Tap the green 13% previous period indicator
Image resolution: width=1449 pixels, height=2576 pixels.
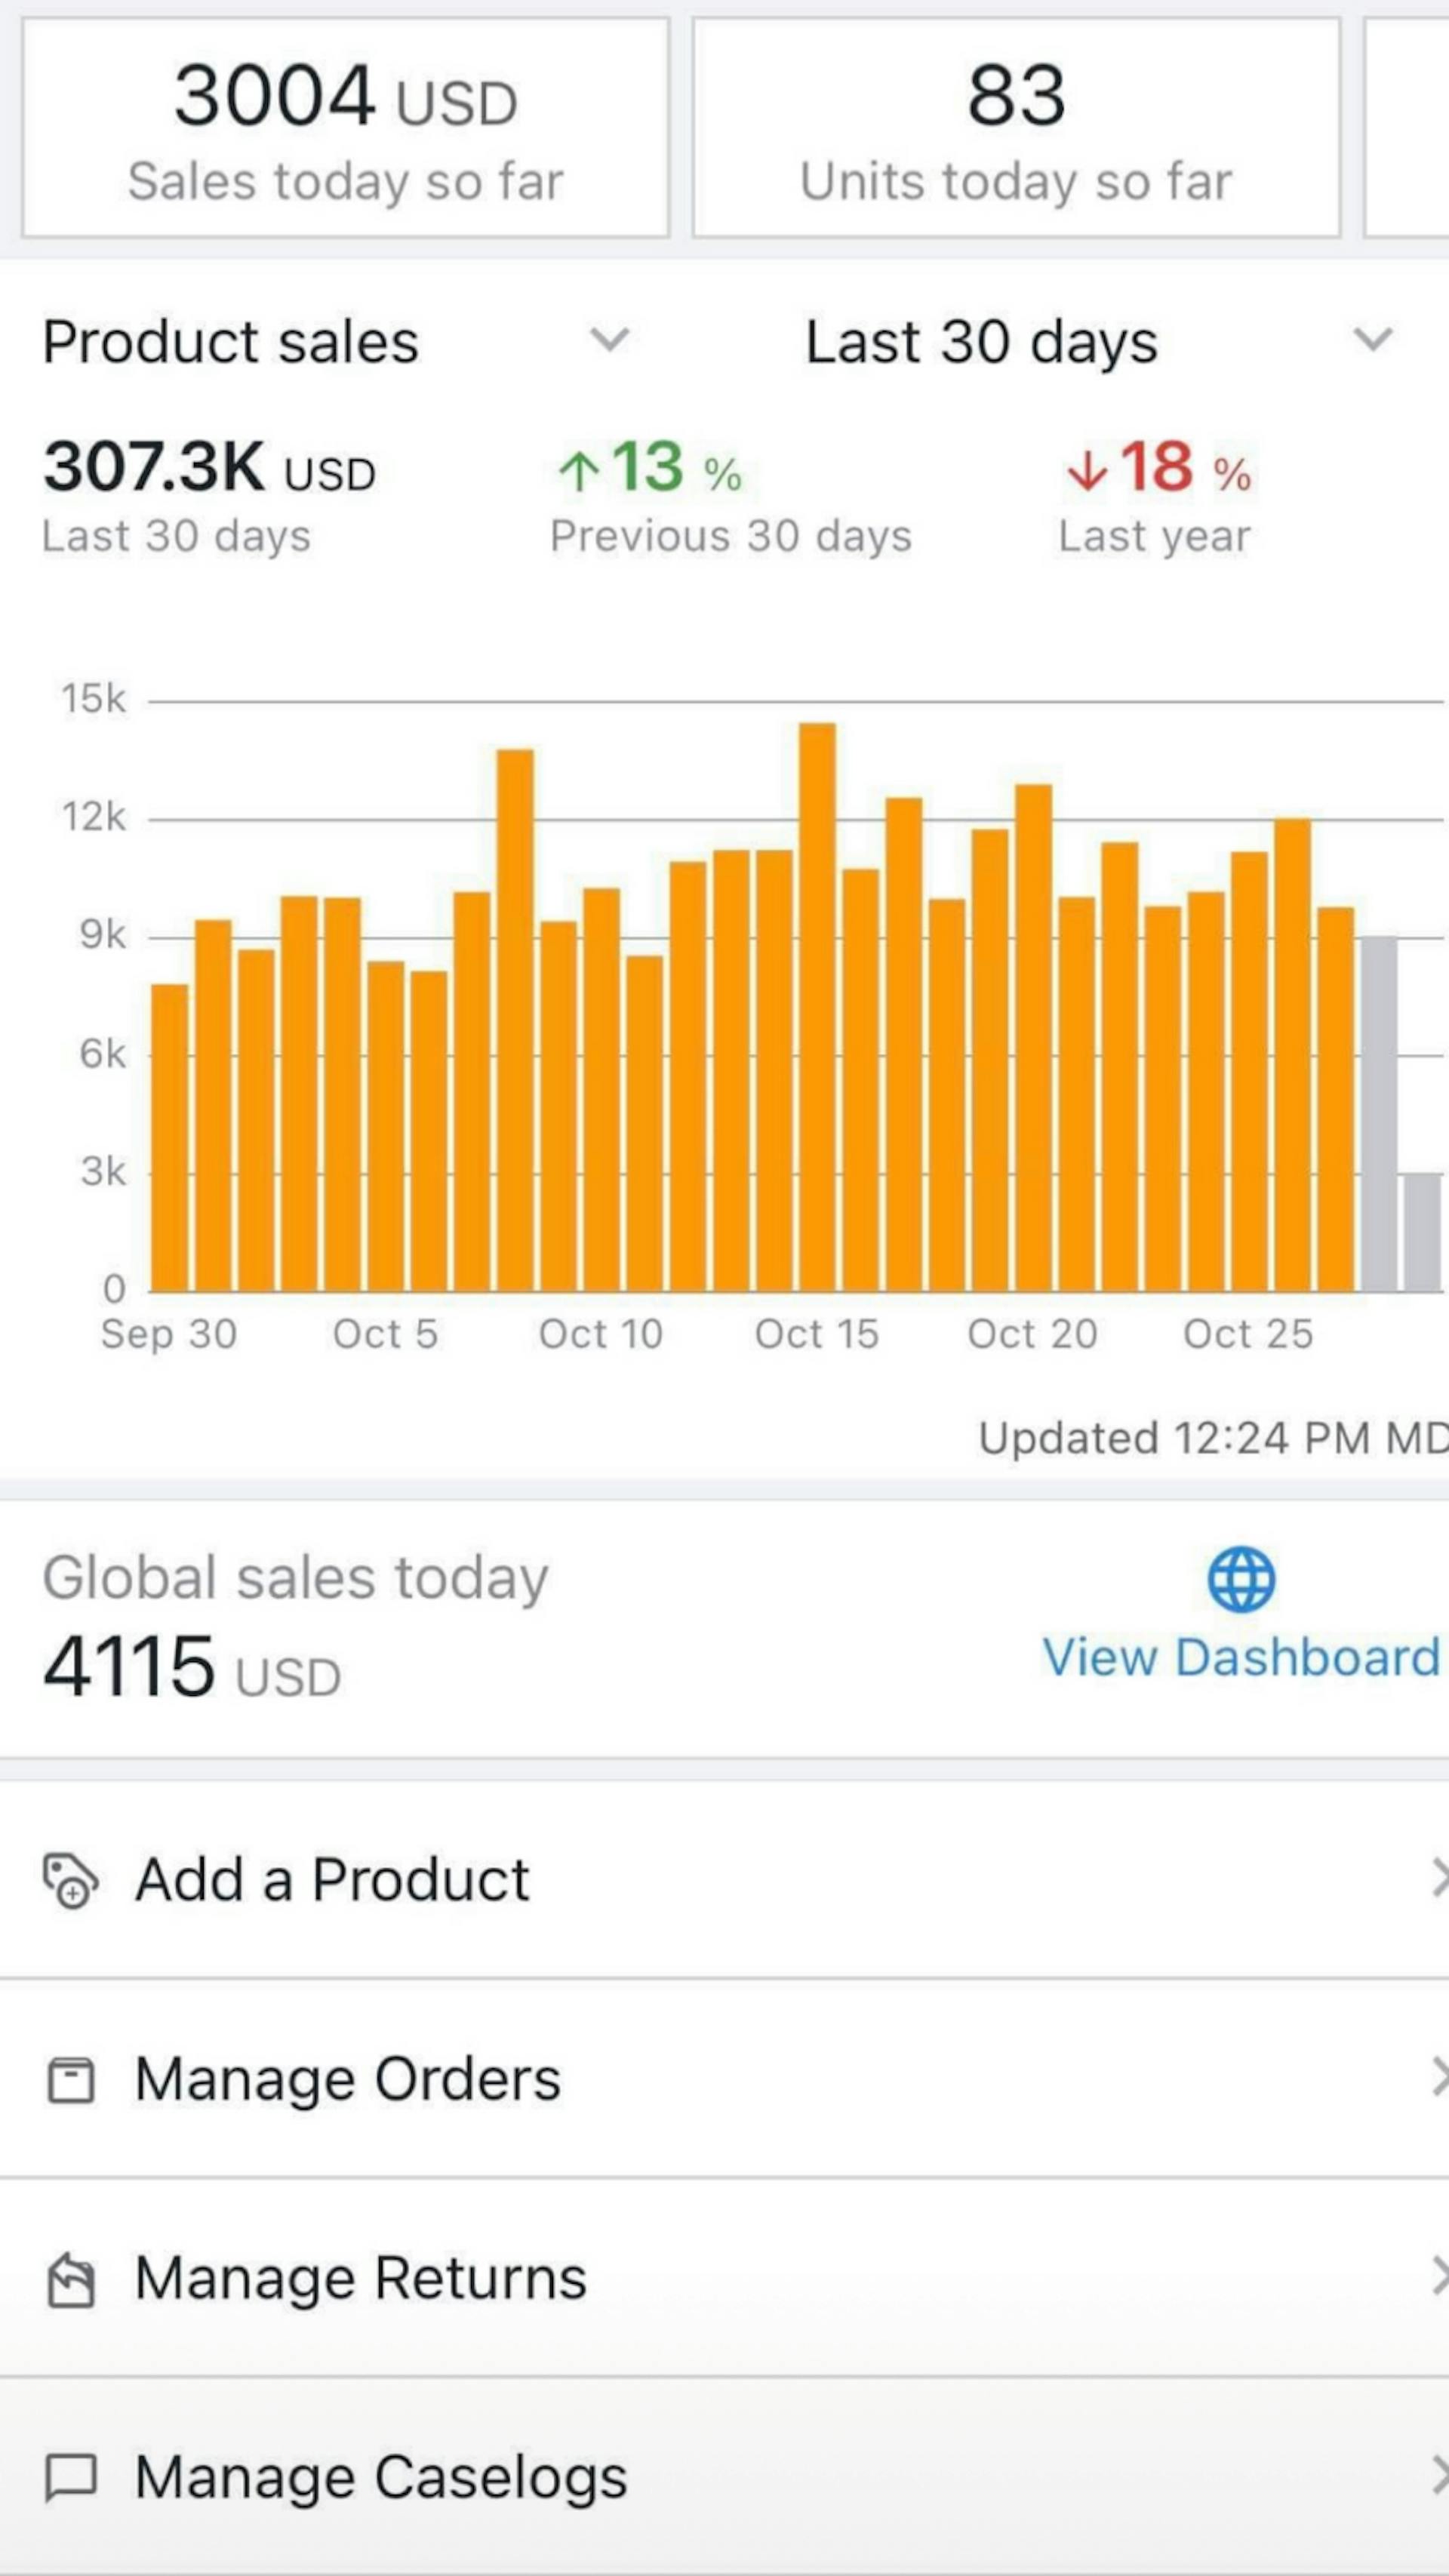point(650,468)
